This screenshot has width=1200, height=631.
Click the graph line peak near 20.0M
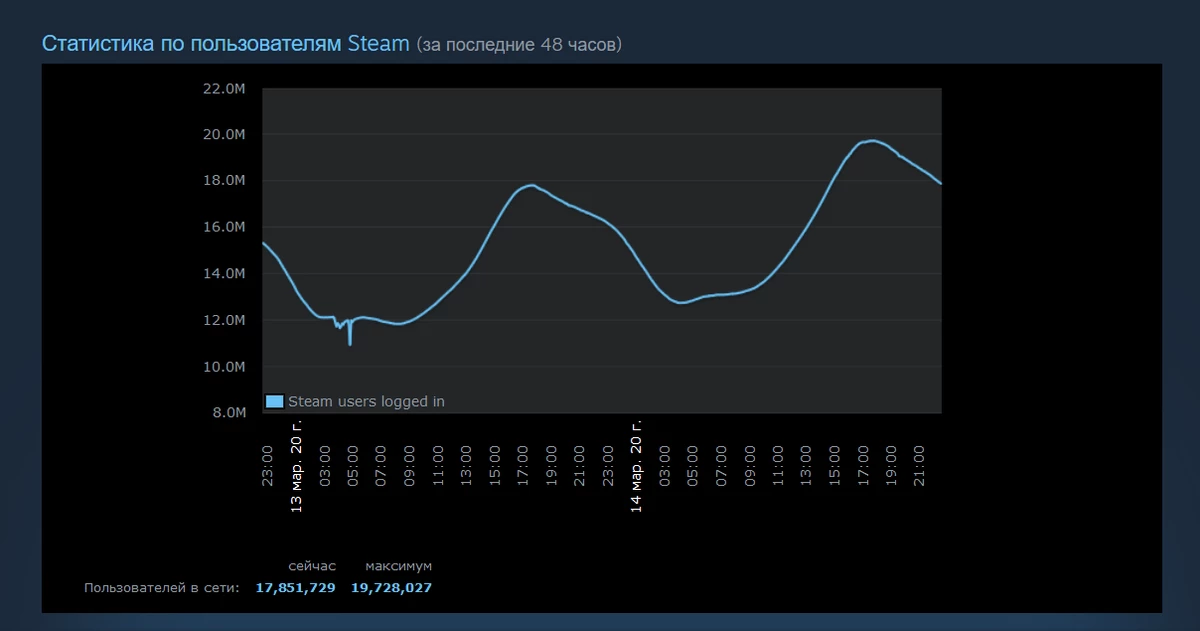click(872, 140)
